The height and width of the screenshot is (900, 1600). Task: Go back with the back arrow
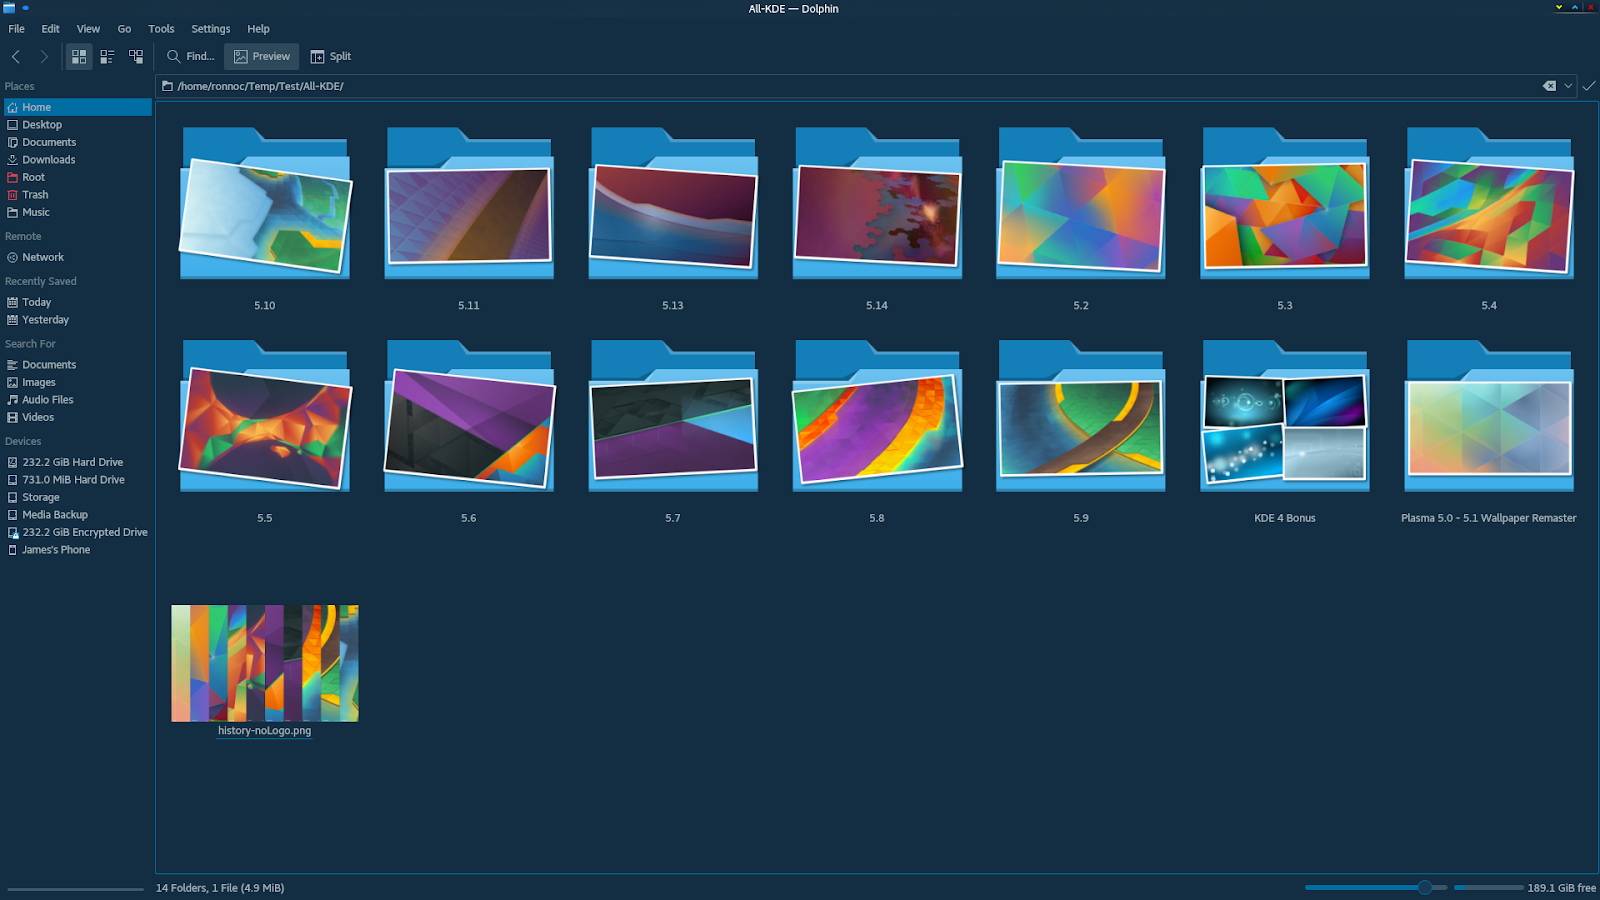tap(16, 57)
